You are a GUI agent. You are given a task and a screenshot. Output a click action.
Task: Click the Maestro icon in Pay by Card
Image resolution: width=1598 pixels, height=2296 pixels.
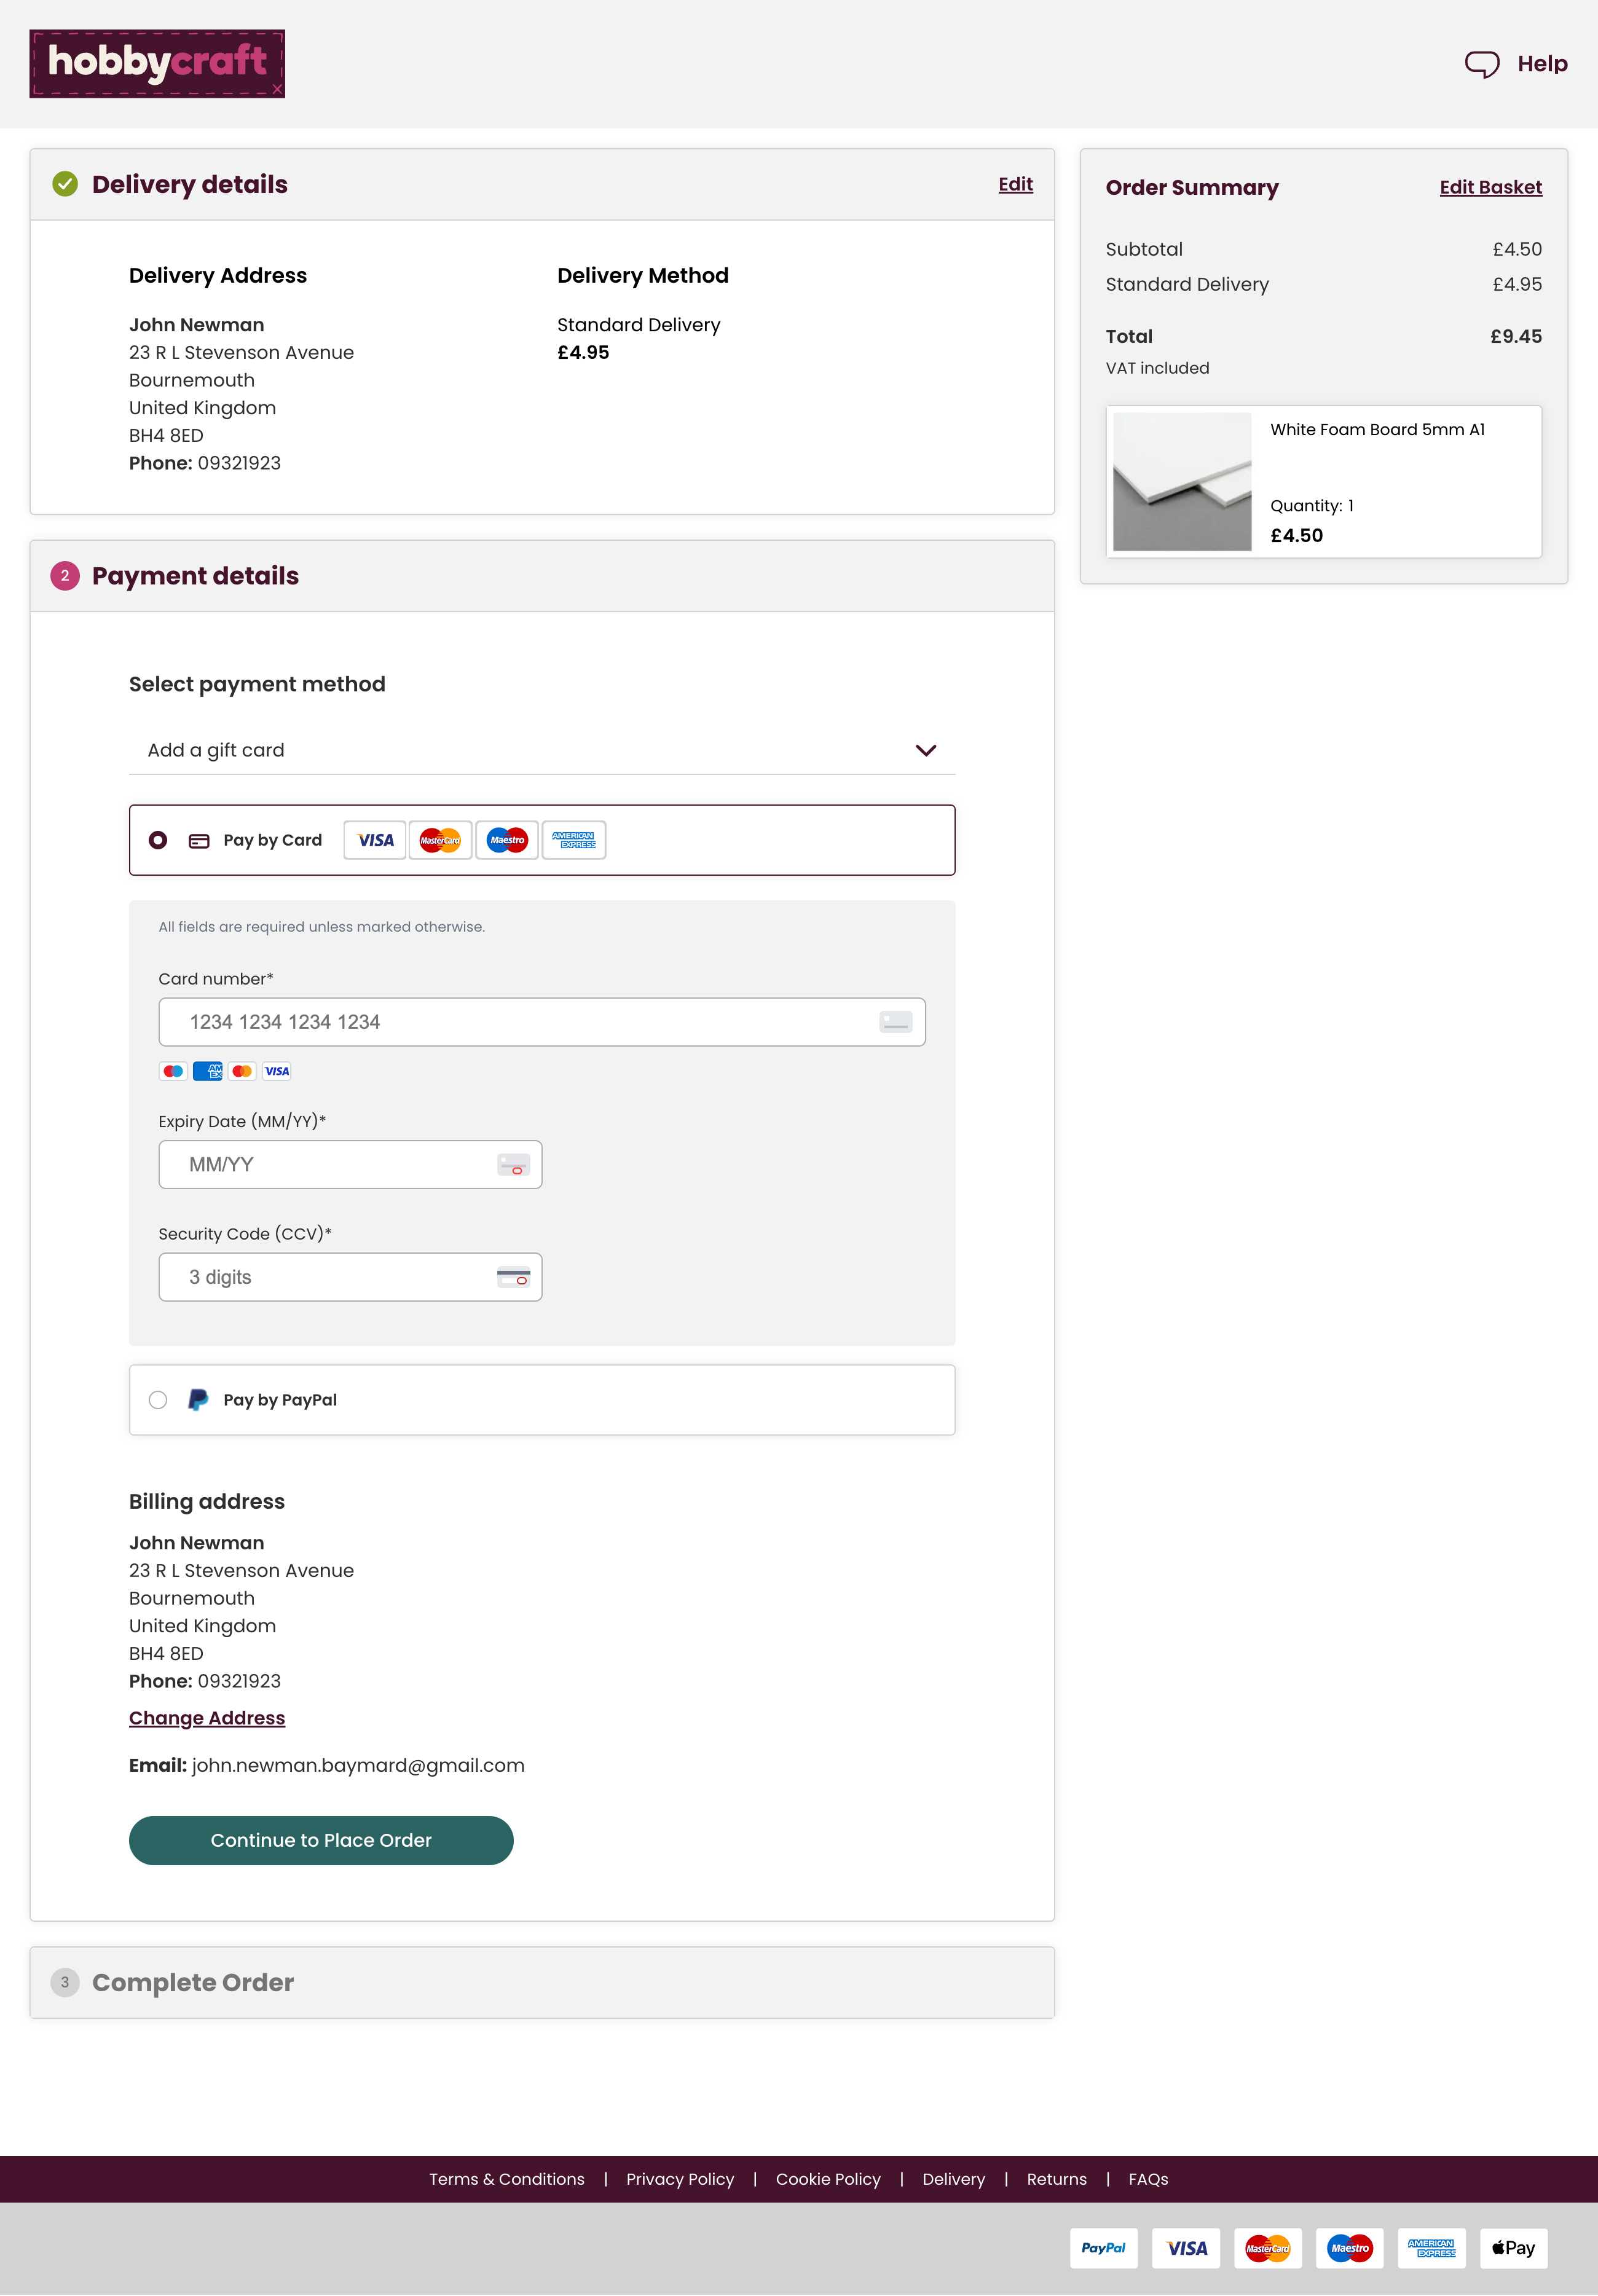(x=506, y=840)
